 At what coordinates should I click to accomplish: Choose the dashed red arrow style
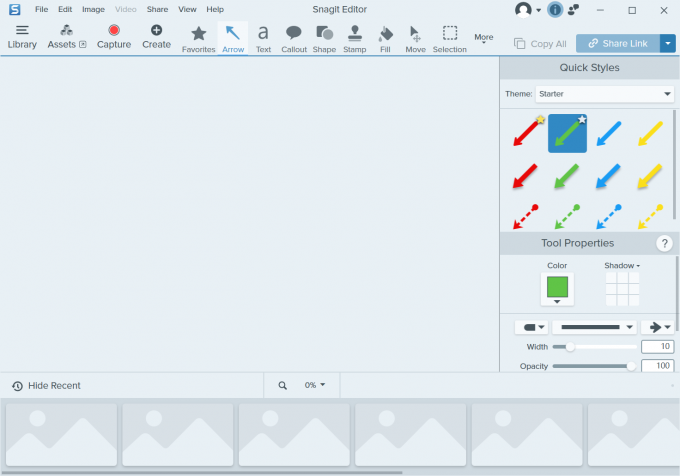click(x=526, y=215)
